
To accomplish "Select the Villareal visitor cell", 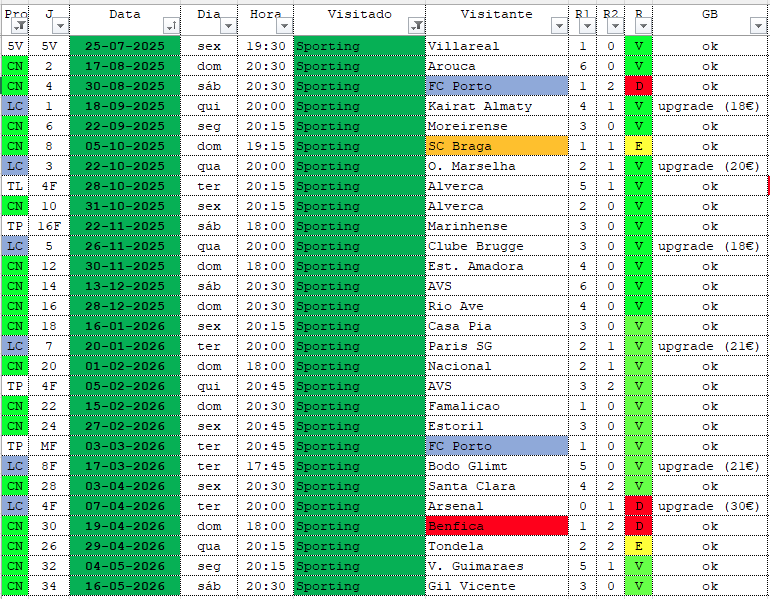I will click(x=496, y=46).
